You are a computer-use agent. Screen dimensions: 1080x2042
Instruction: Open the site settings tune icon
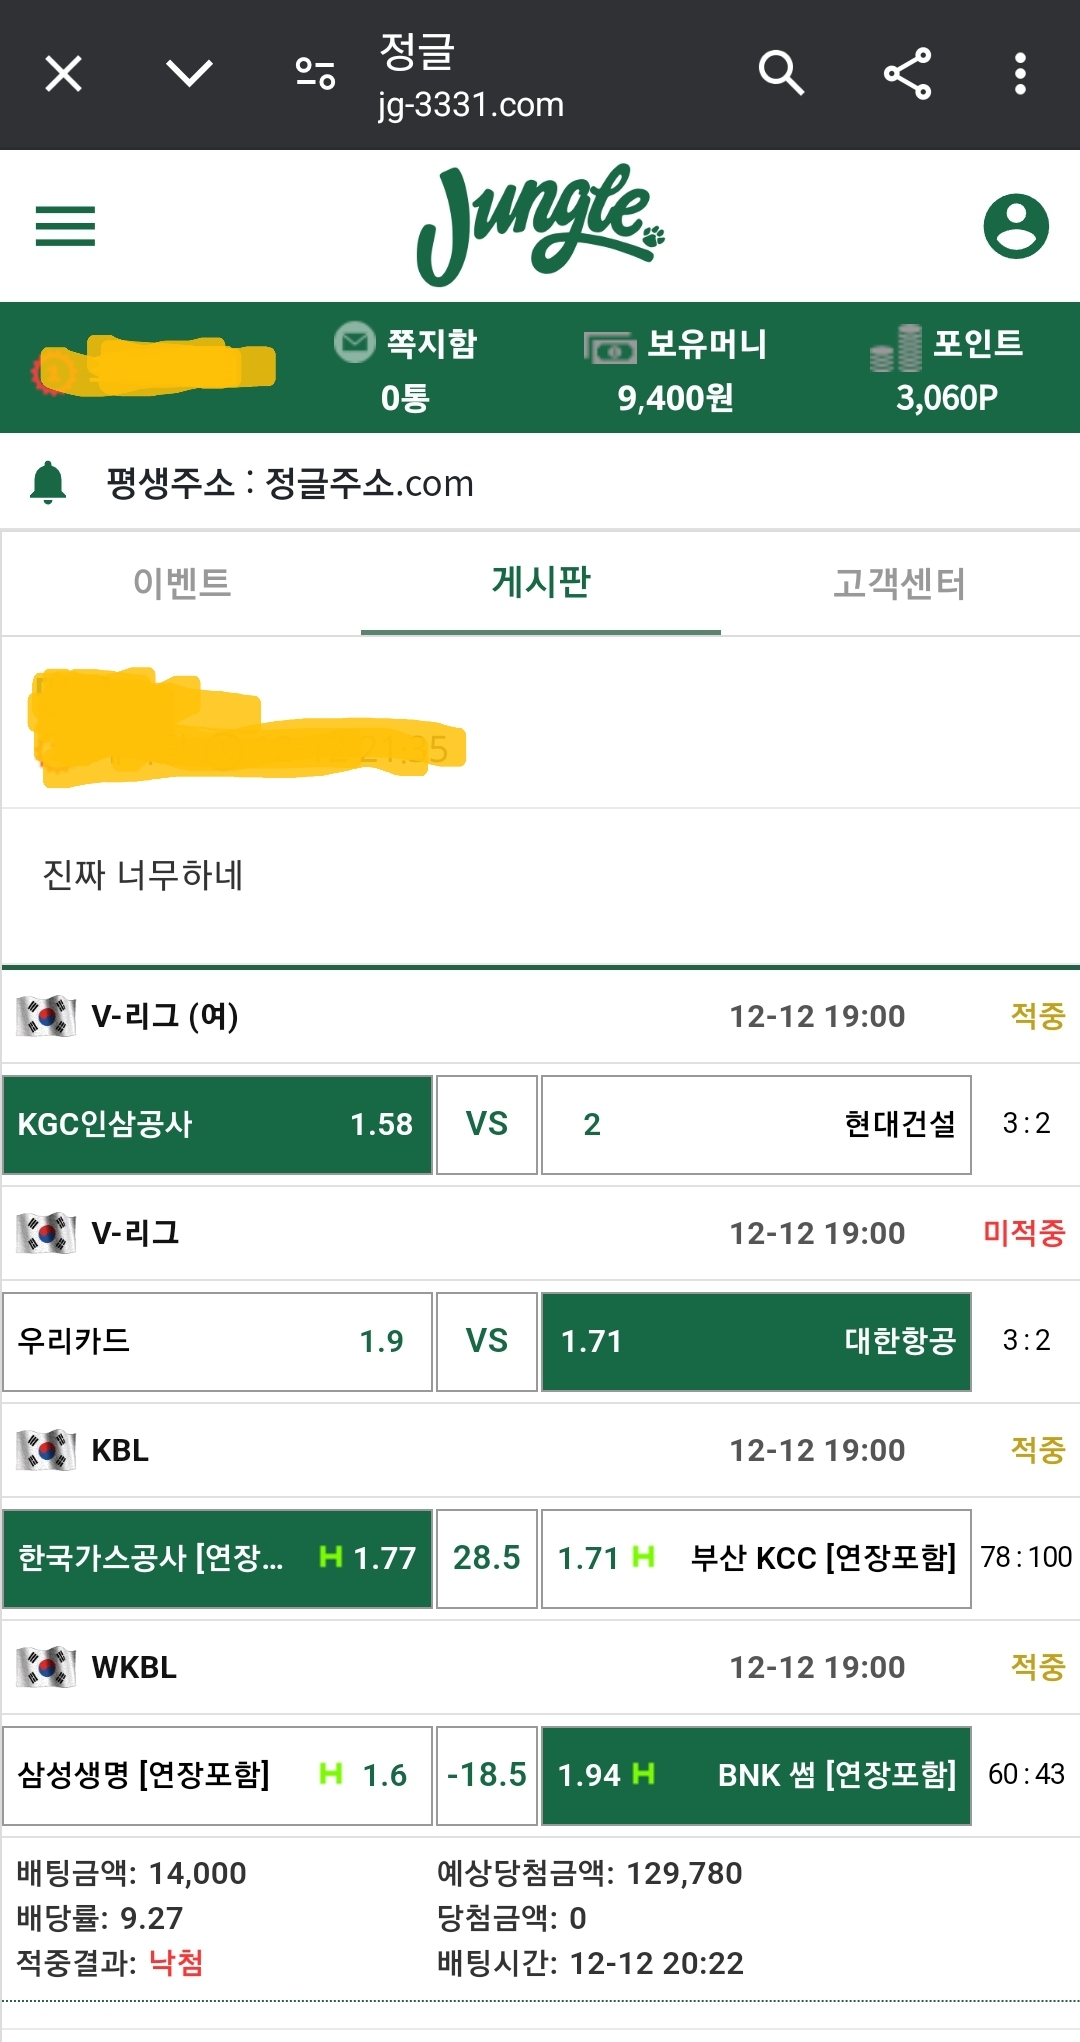pyautogui.click(x=315, y=74)
